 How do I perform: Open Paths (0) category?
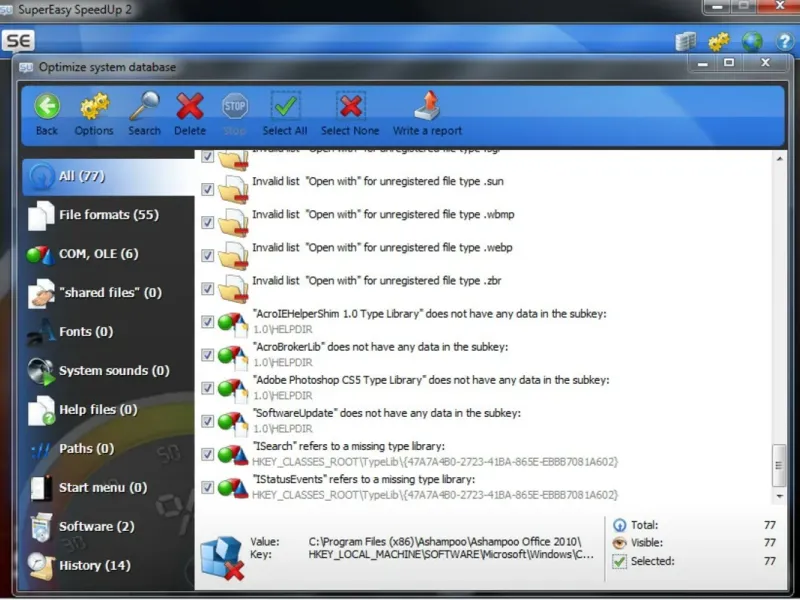tap(108, 449)
